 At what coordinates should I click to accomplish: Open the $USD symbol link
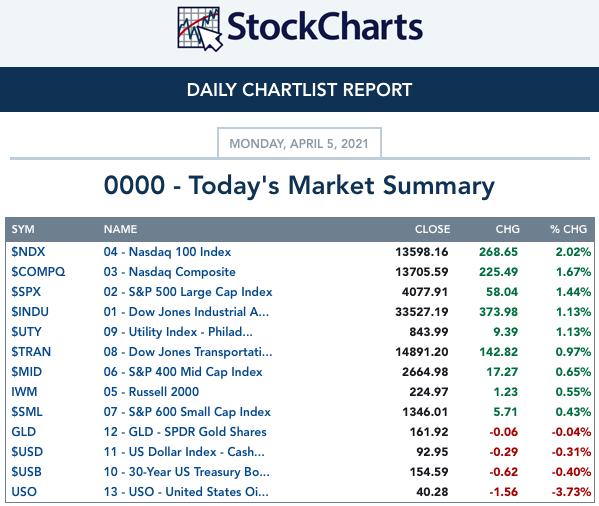(x=27, y=452)
